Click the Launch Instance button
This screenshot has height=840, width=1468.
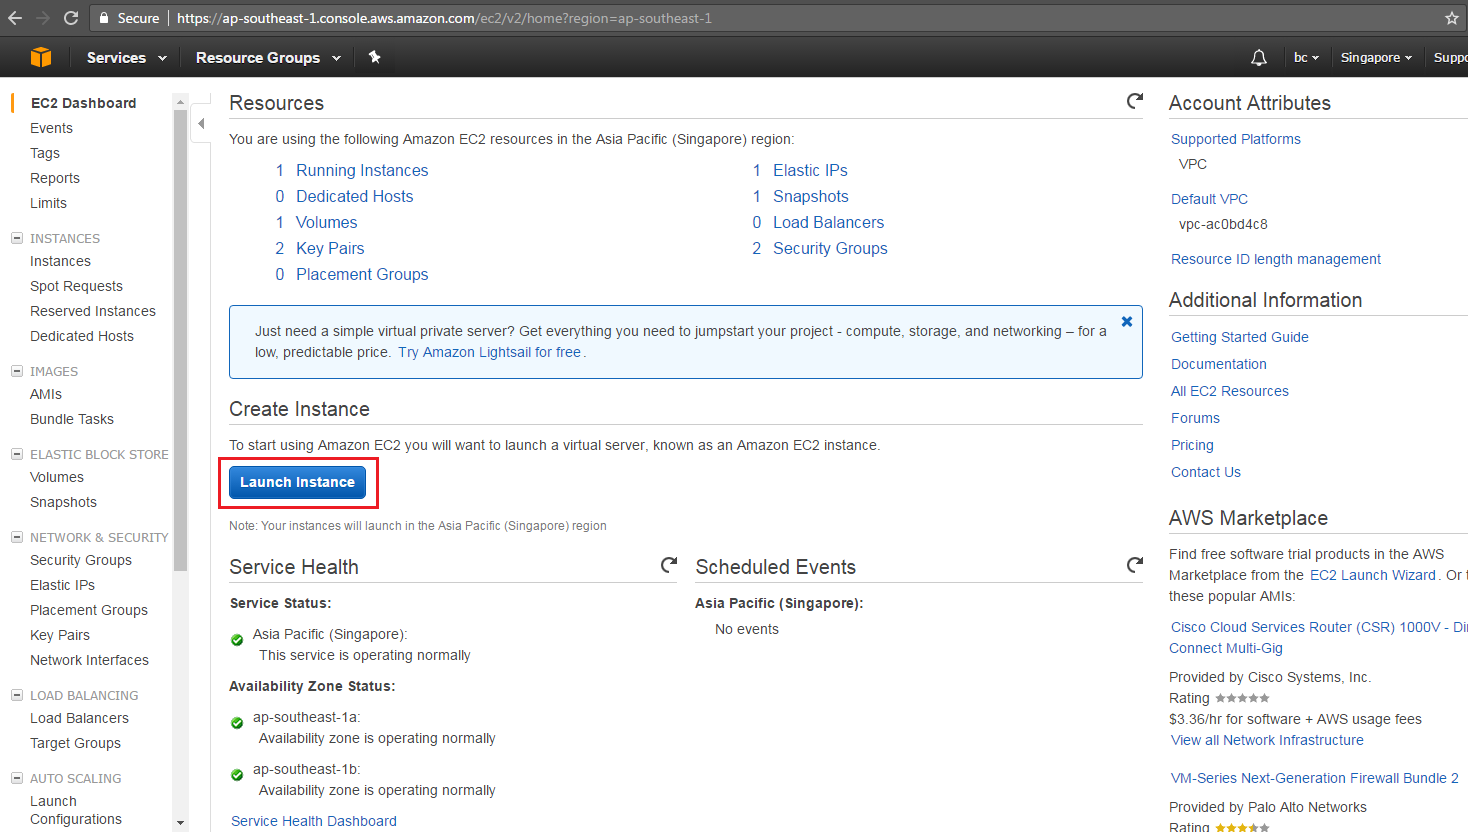pyautogui.click(x=296, y=482)
